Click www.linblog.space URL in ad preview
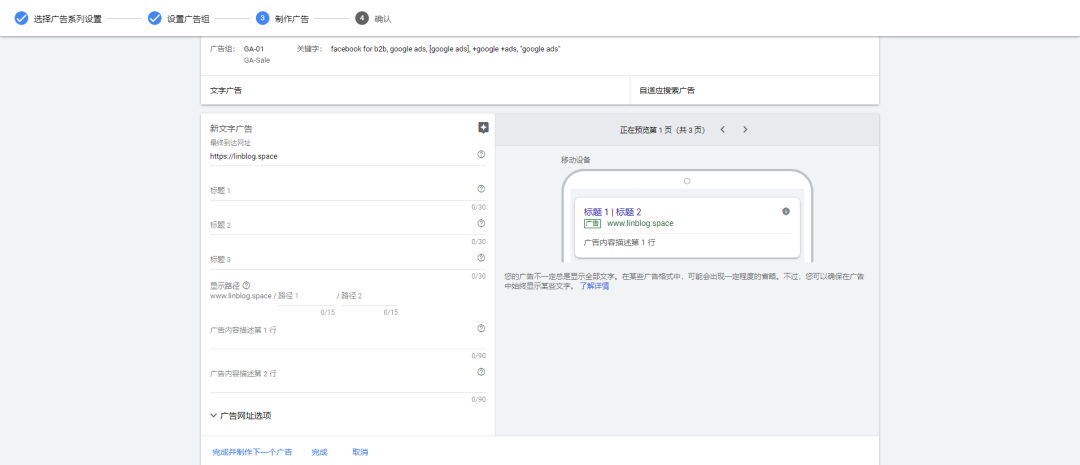 (641, 223)
